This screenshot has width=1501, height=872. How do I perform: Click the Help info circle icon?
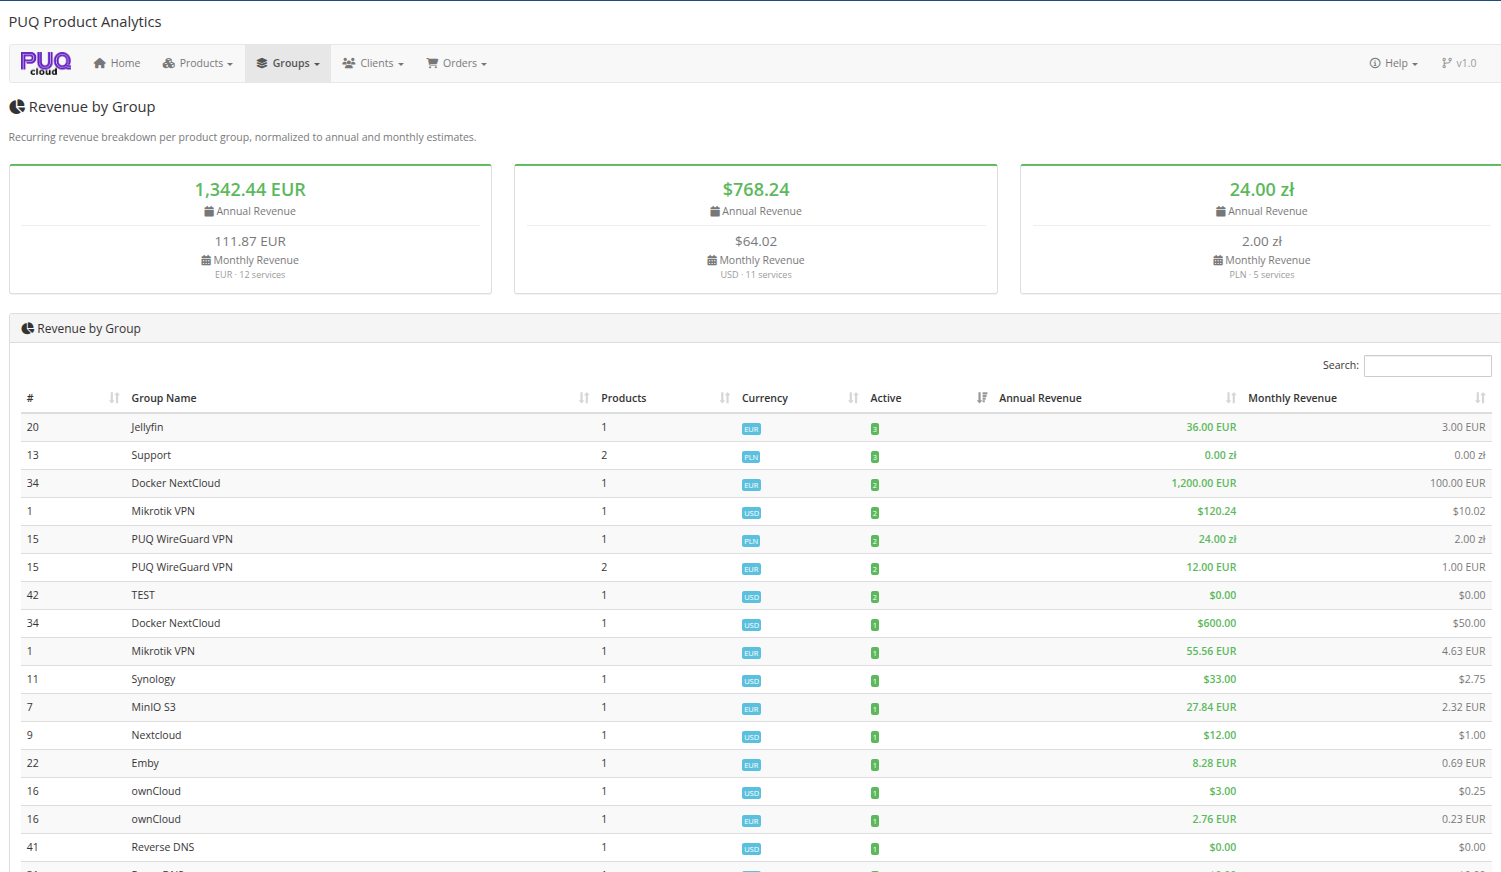[x=1374, y=63]
